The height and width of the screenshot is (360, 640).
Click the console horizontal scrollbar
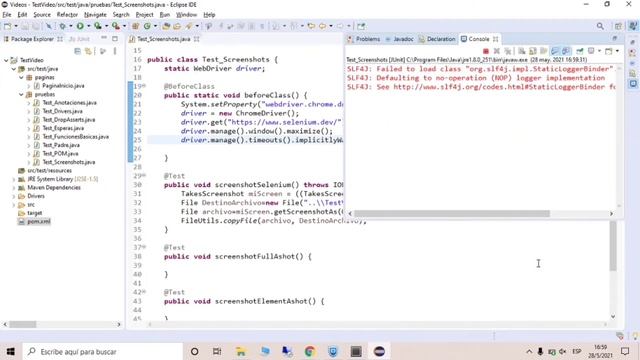click(x=452, y=213)
